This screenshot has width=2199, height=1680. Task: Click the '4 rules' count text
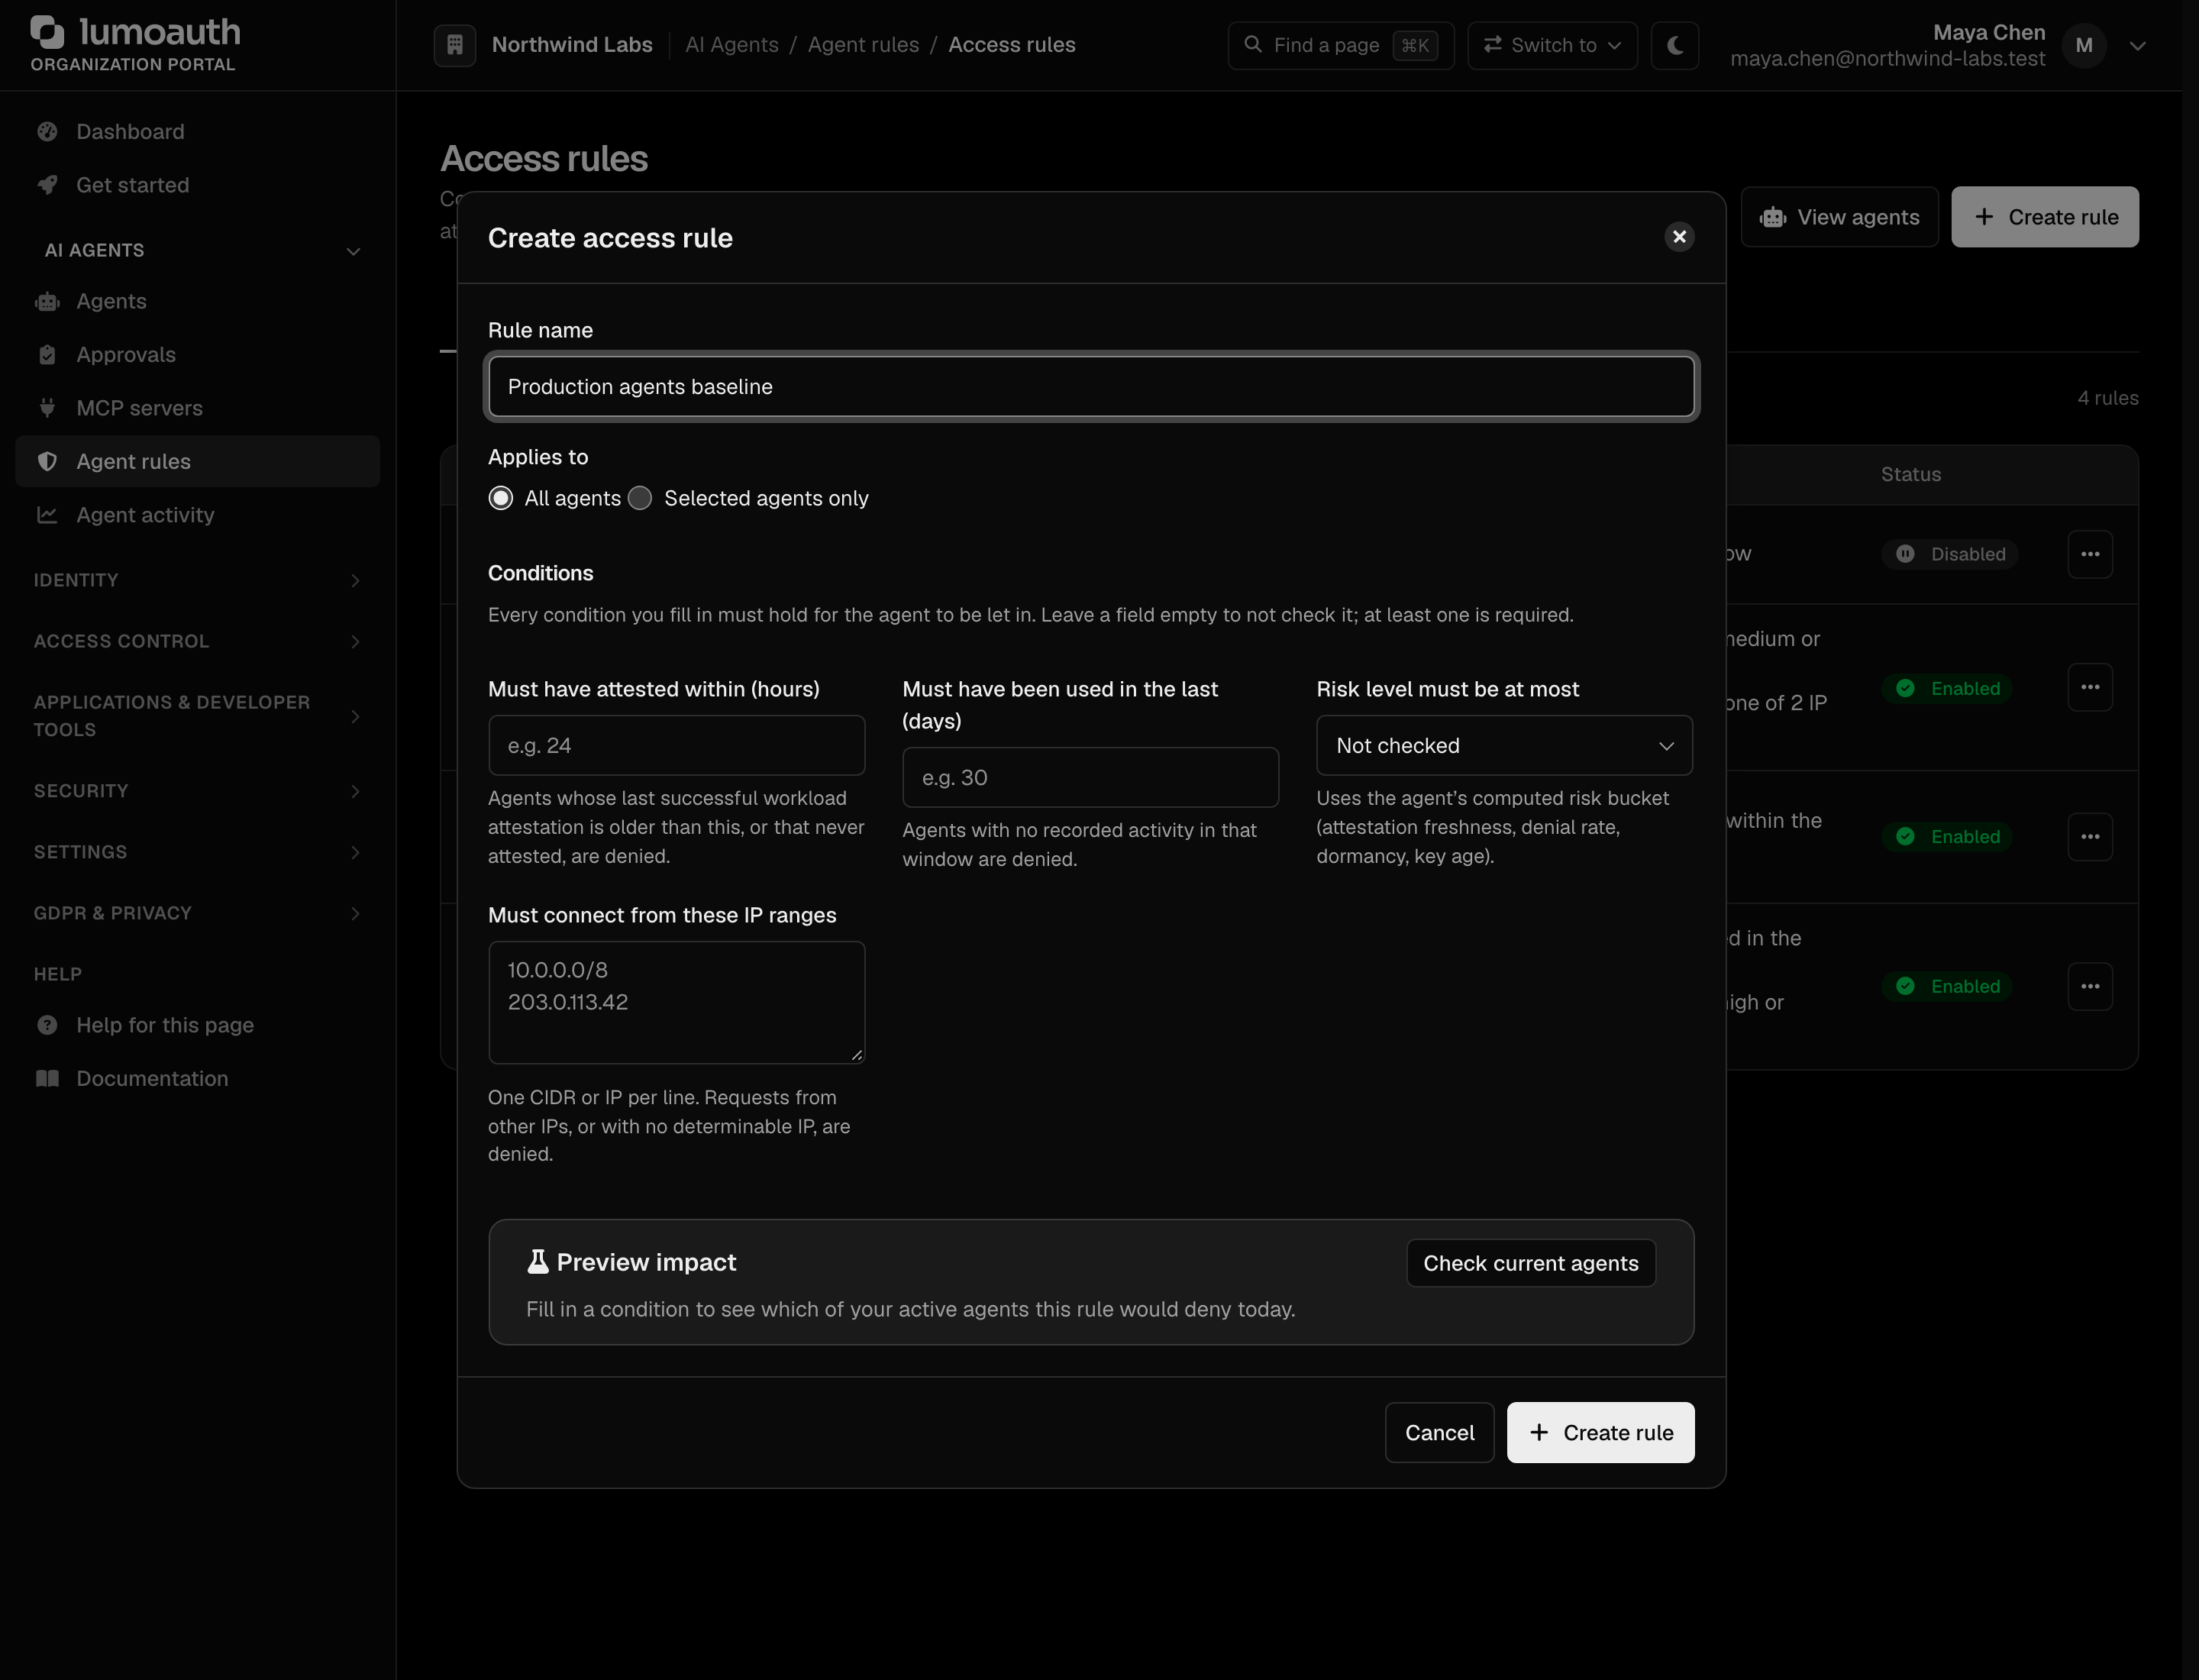(2107, 398)
